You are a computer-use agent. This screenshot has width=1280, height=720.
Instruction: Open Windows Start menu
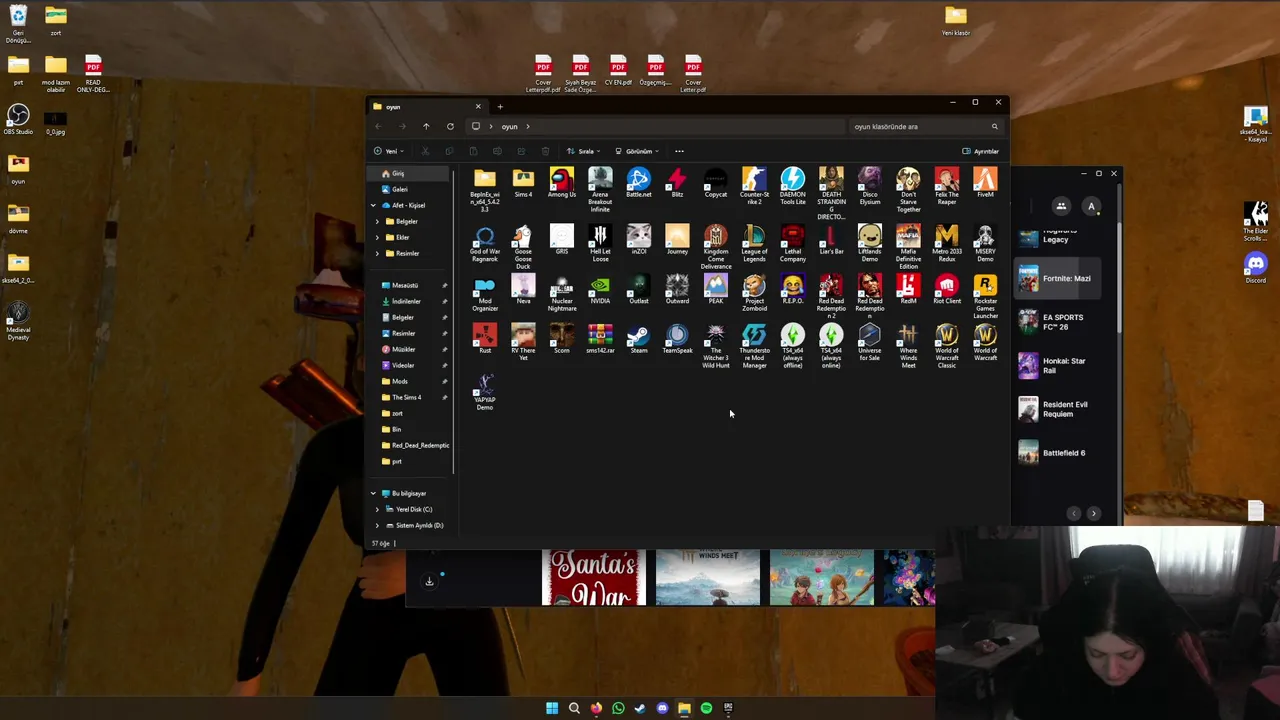coord(552,708)
